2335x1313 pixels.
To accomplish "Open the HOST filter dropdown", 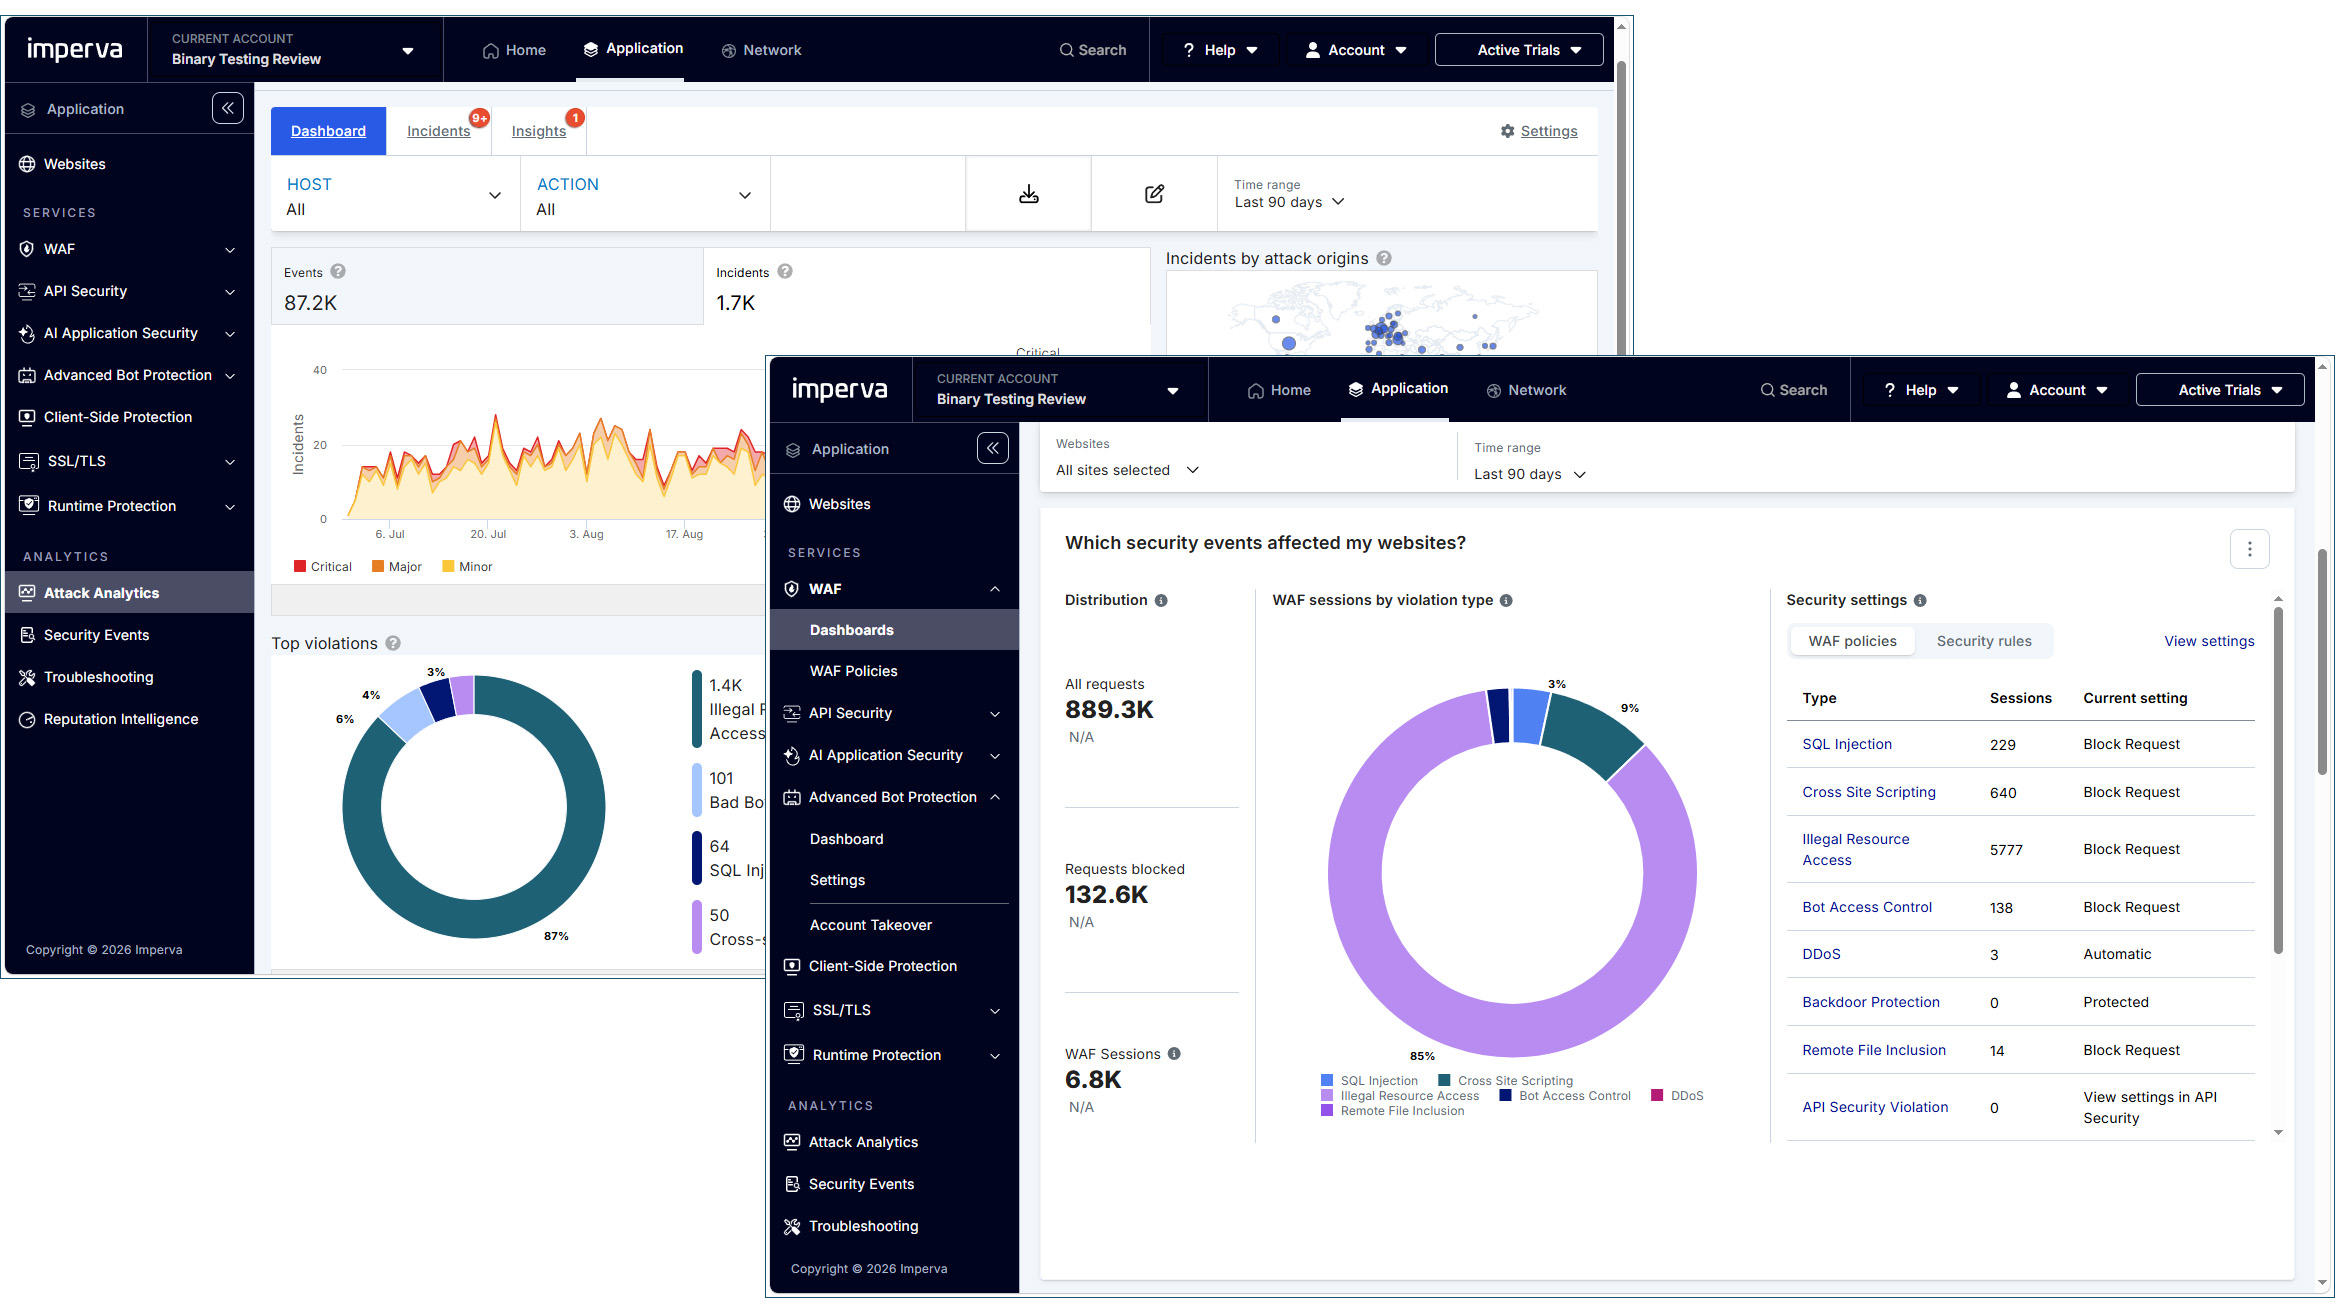I will click(x=395, y=195).
